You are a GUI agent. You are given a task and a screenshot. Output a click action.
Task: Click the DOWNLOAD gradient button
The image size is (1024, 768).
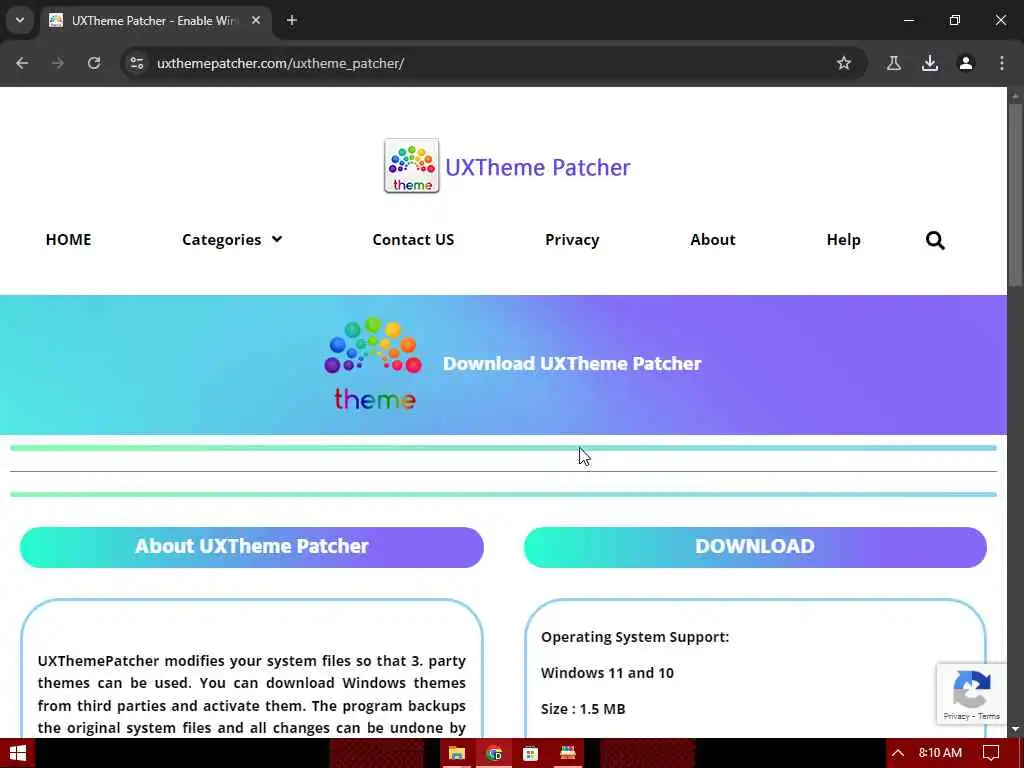pos(755,547)
